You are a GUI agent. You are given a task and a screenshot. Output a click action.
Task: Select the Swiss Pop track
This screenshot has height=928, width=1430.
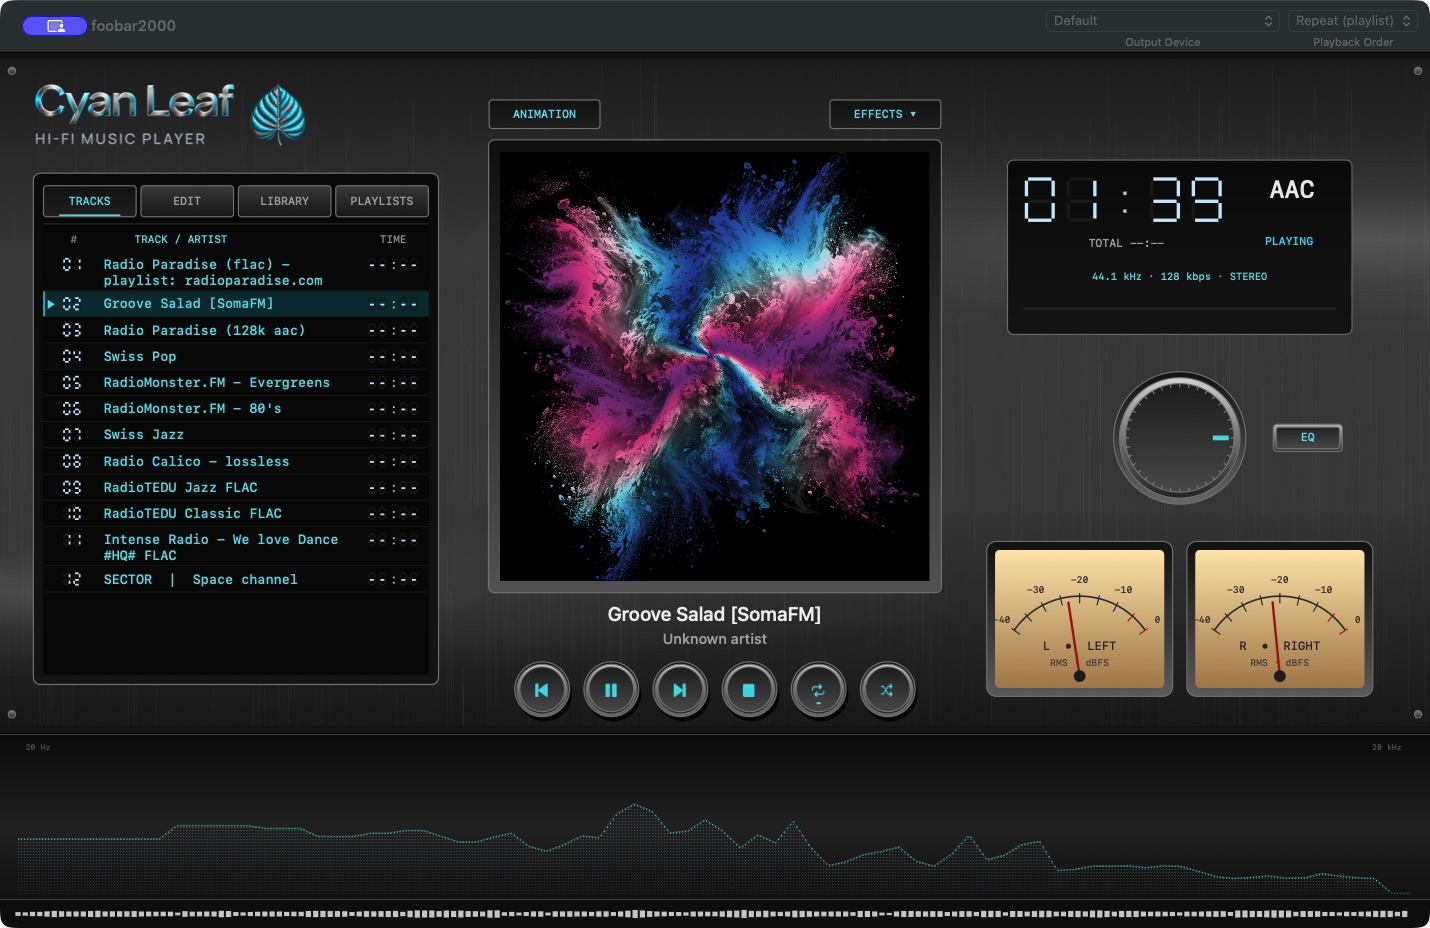tap(236, 356)
